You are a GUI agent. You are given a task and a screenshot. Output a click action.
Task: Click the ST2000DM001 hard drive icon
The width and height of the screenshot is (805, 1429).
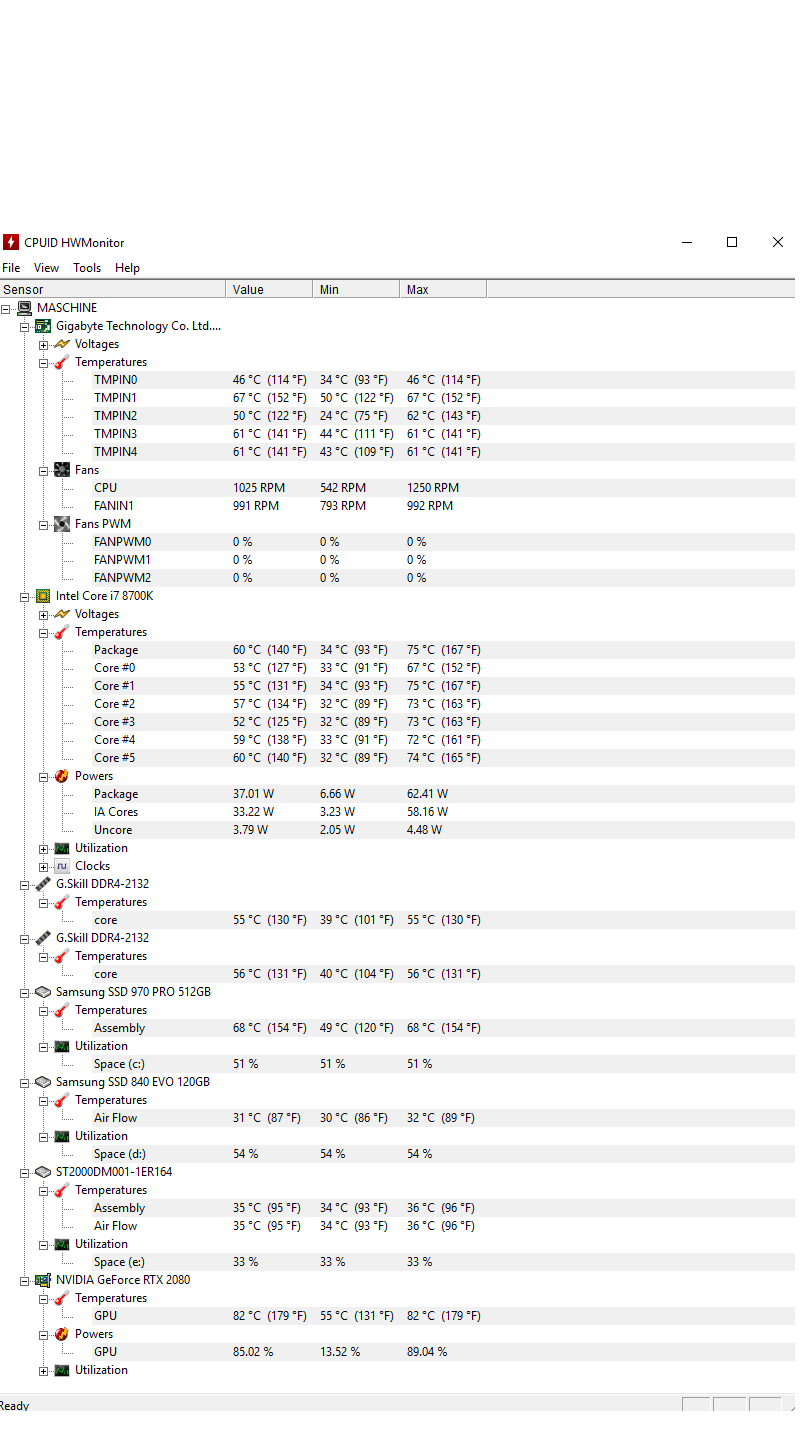(43, 1172)
